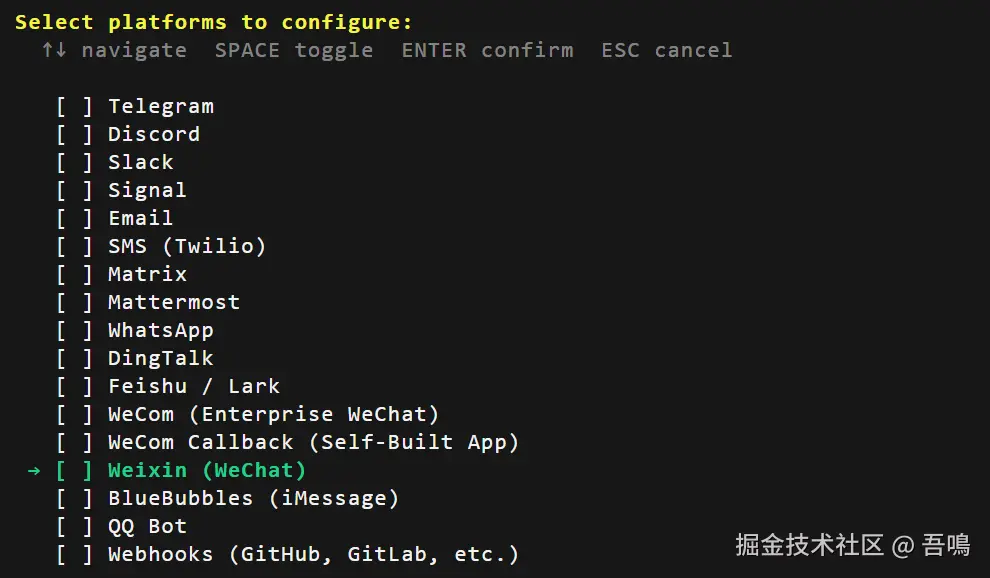Viewport: 990px width, 578px height.
Task: Select the SMS (Twilio) checkbox
Action: [x=74, y=246]
